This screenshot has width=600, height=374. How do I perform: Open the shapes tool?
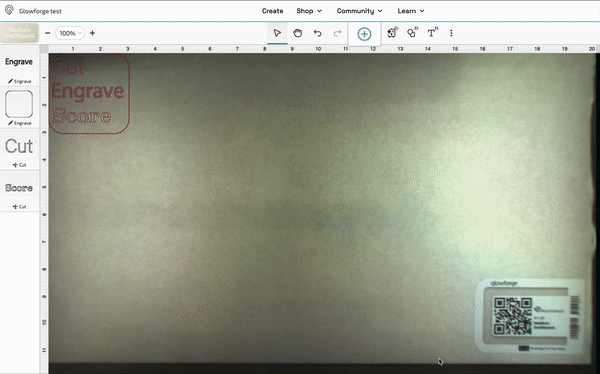tap(412, 33)
